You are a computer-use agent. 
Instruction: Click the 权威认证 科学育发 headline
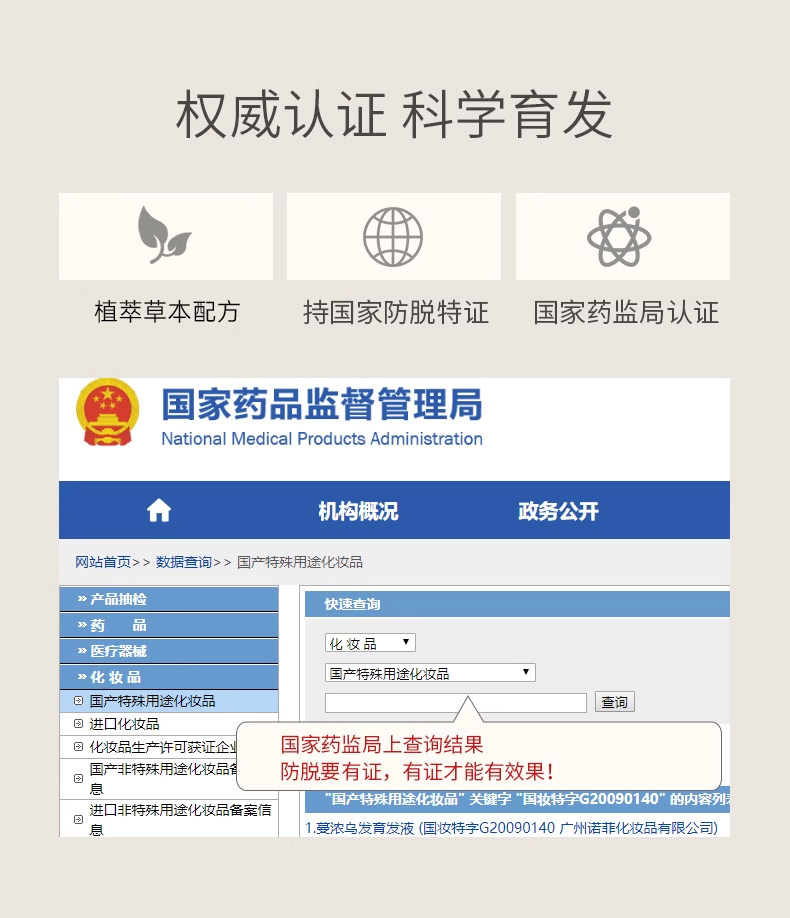click(394, 115)
